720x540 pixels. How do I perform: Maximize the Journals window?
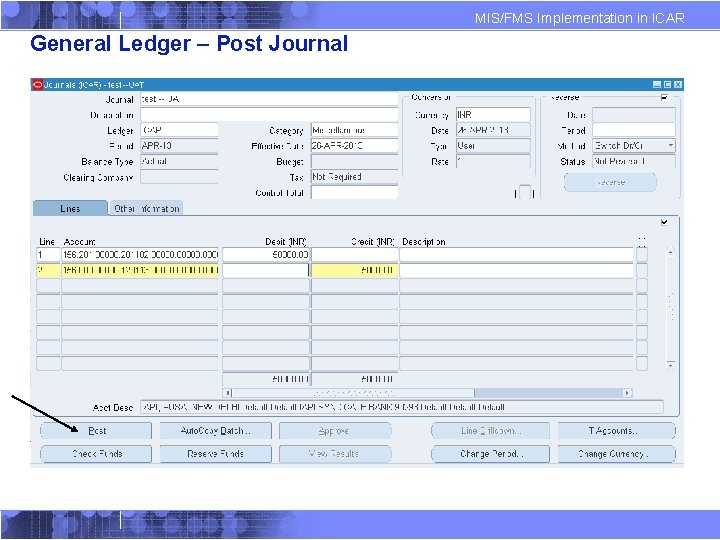667,84
